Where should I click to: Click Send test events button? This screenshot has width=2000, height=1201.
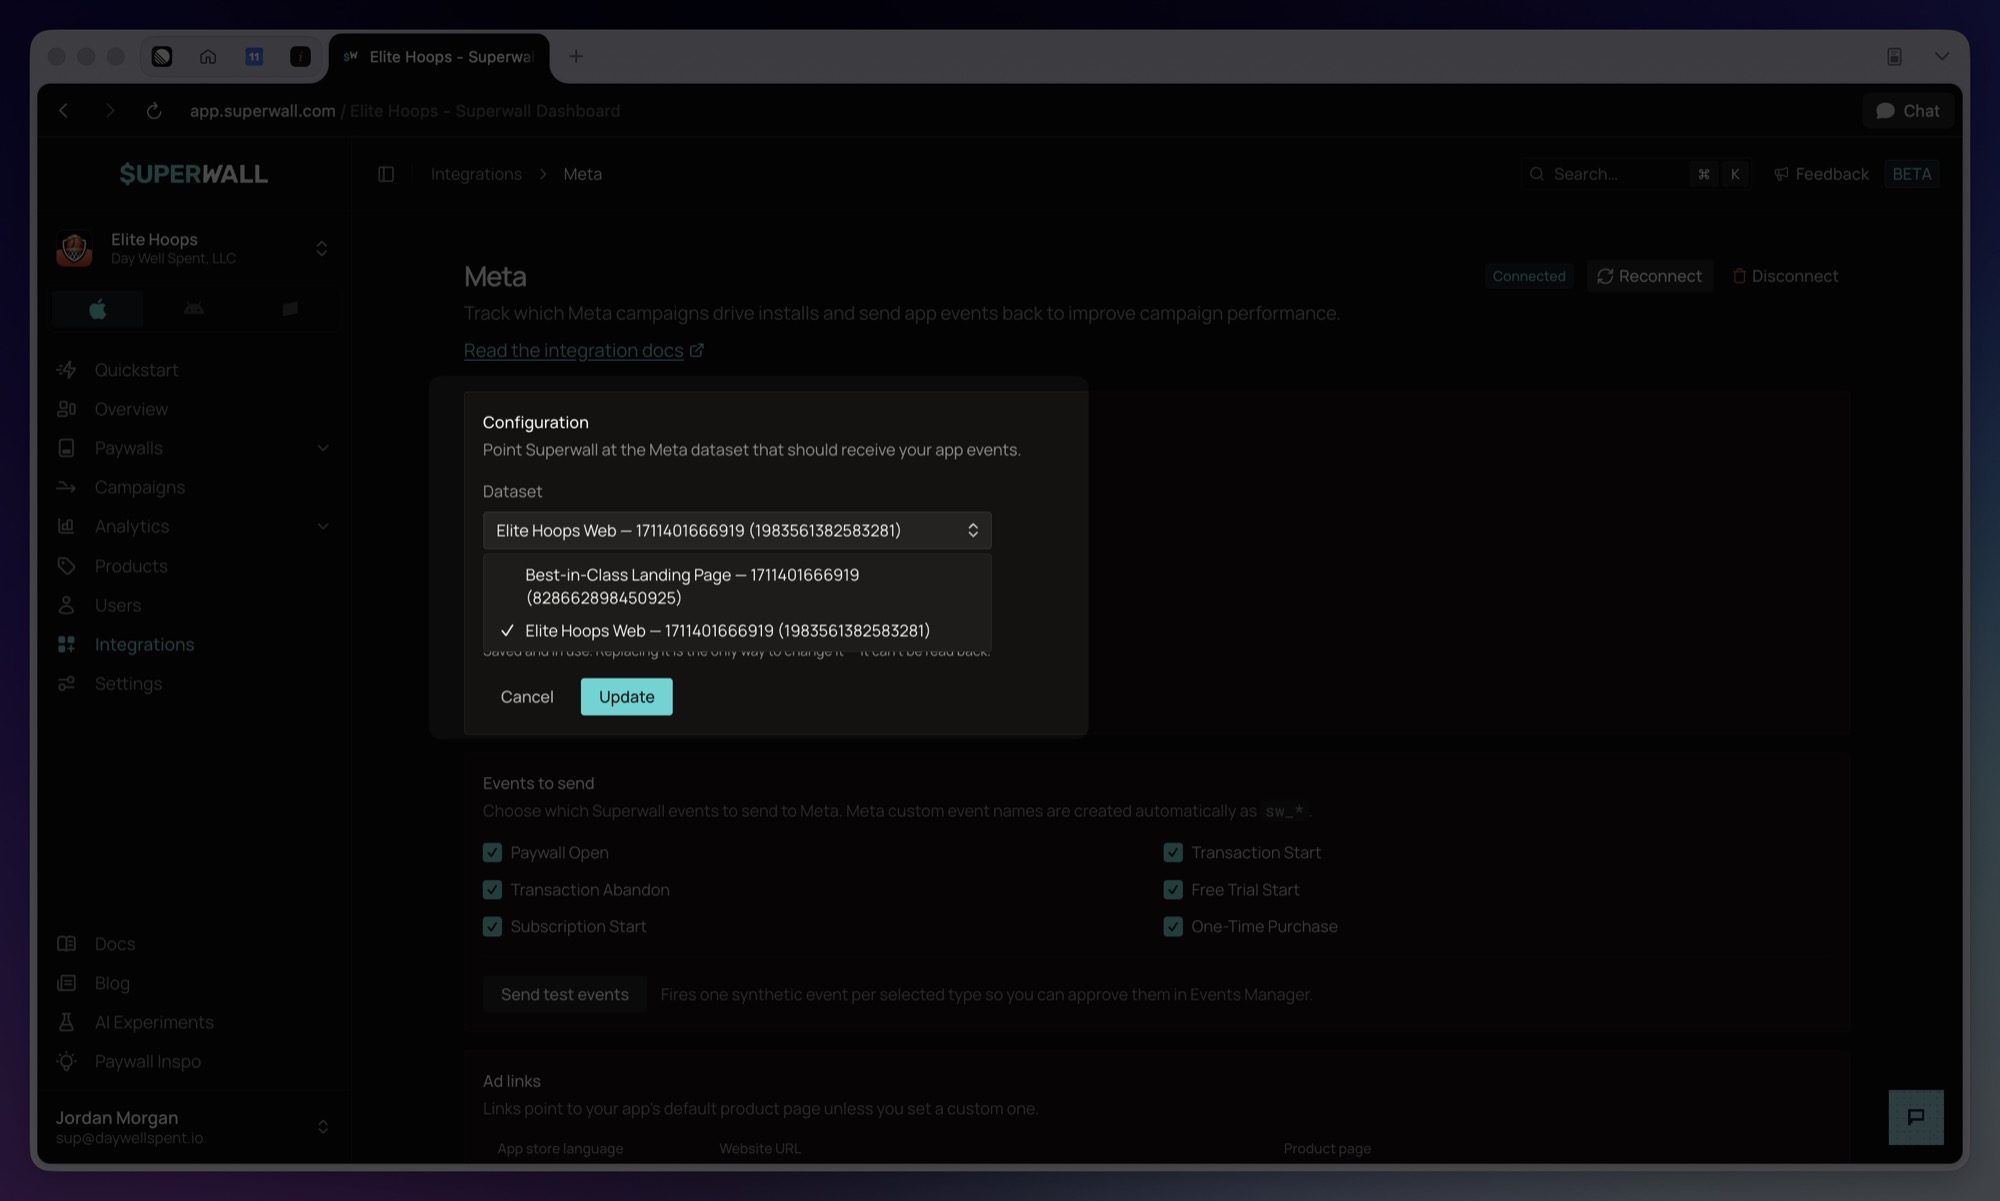coord(565,995)
